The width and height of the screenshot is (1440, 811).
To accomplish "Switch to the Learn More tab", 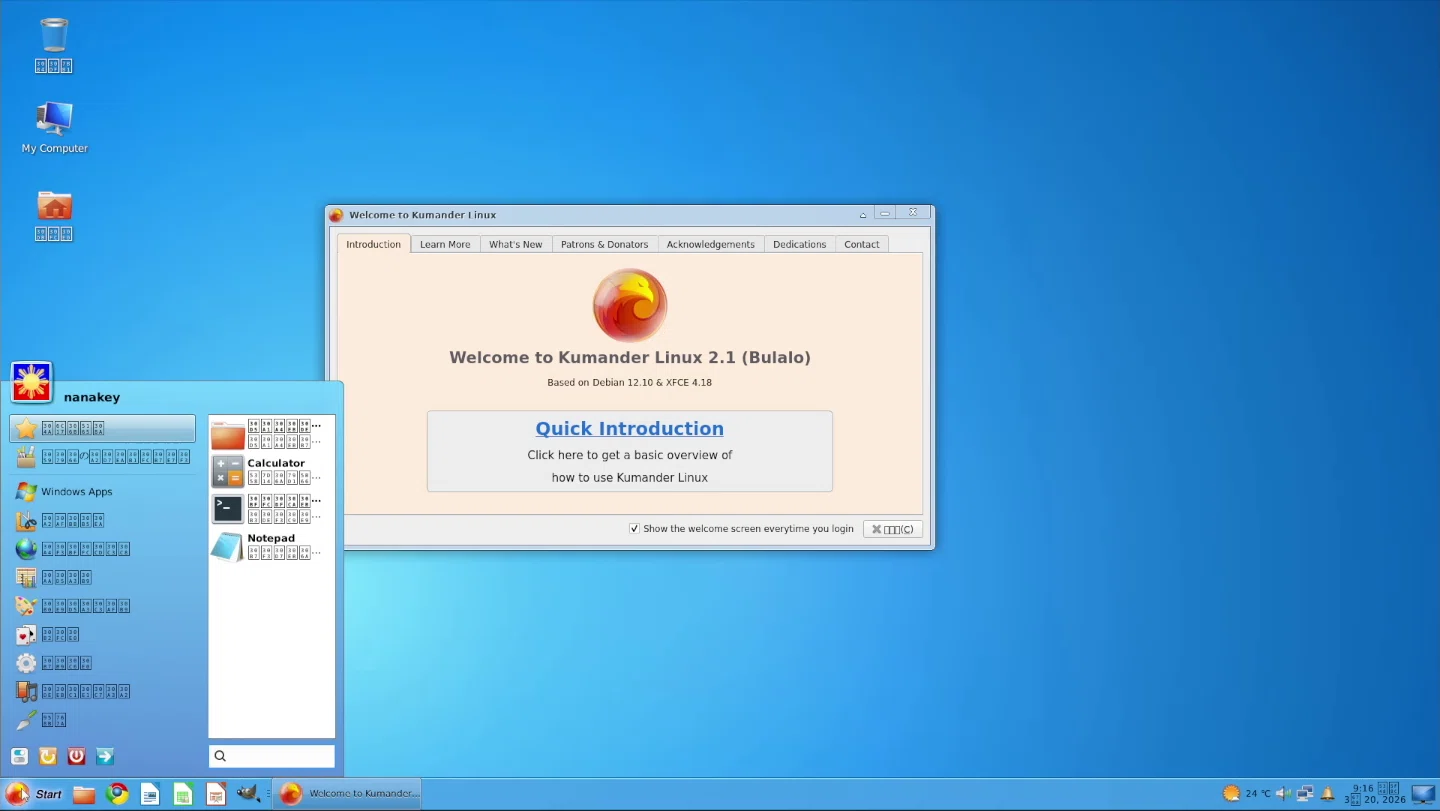I will click(445, 244).
